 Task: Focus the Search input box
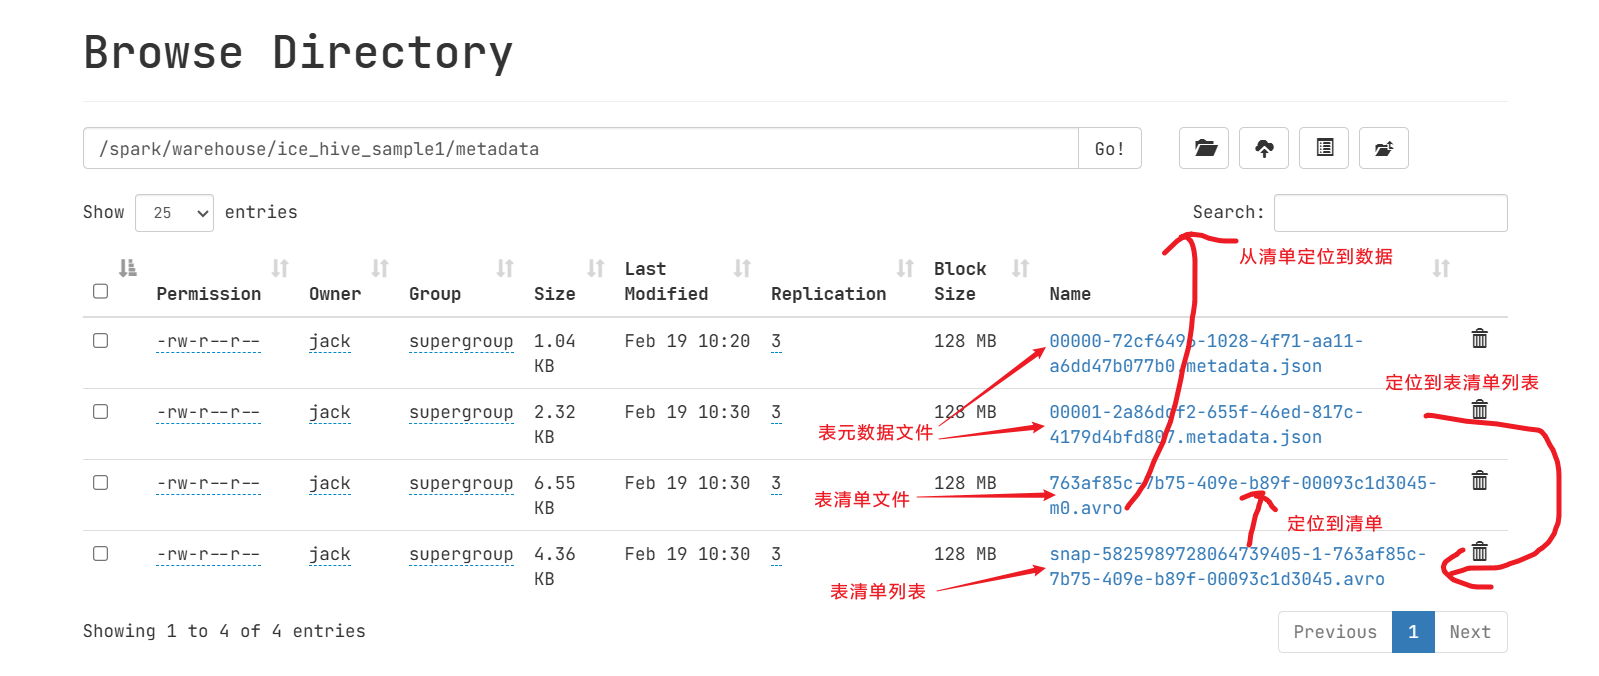[x=1390, y=213]
